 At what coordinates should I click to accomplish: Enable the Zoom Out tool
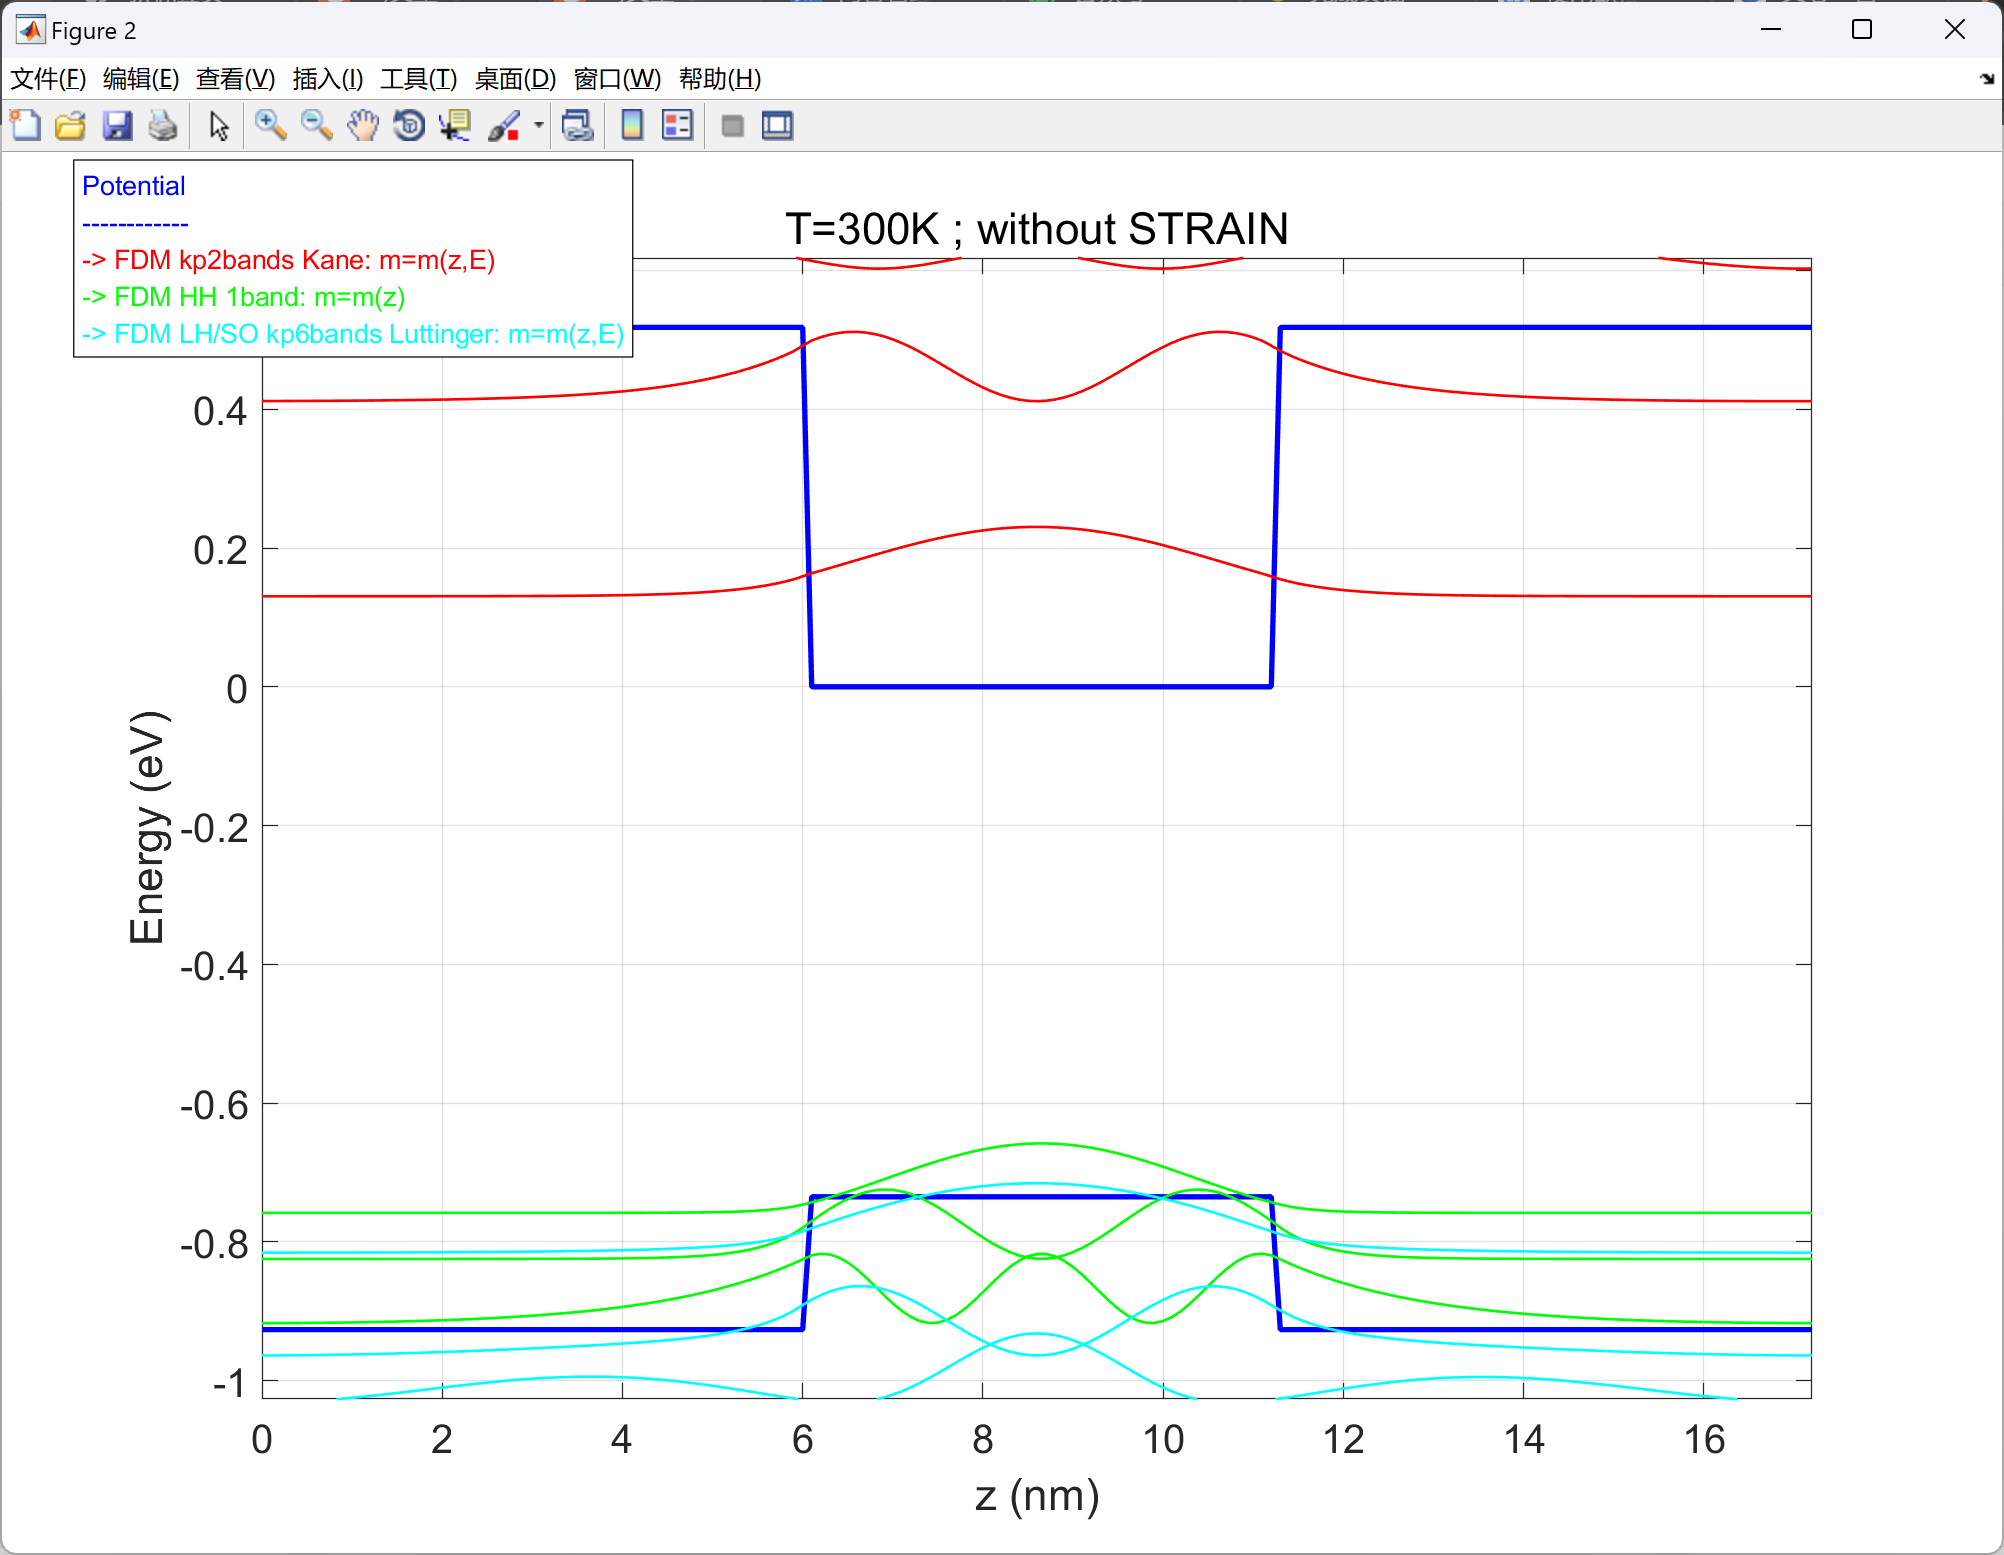tap(316, 126)
